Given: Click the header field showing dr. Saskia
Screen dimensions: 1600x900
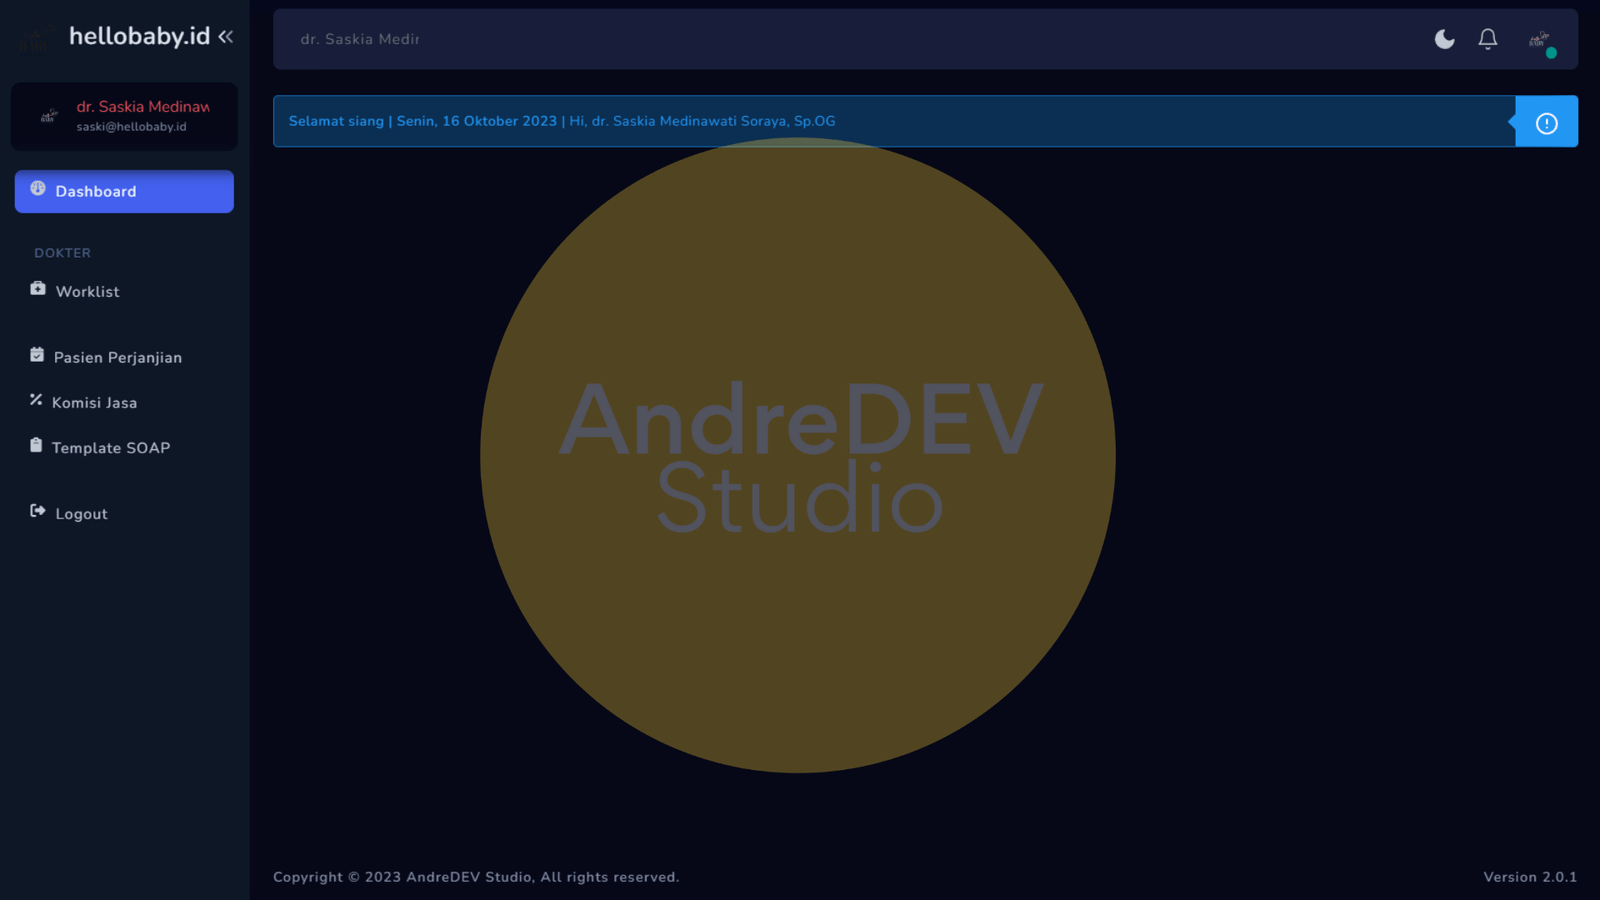Looking at the screenshot, I should pyautogui.click(x=360, y=39).
